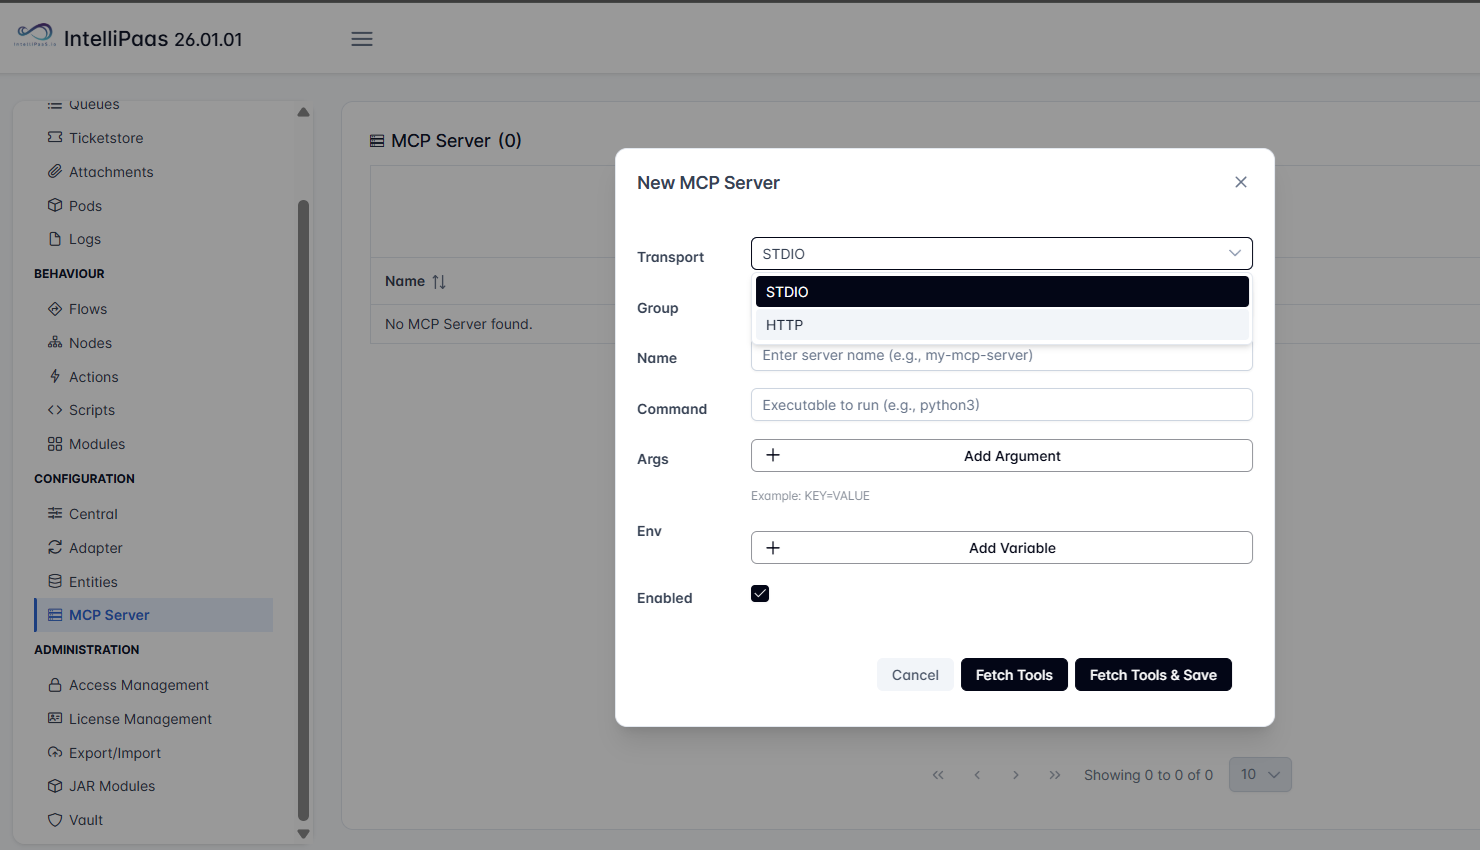Click the Logs file icon

55,239
